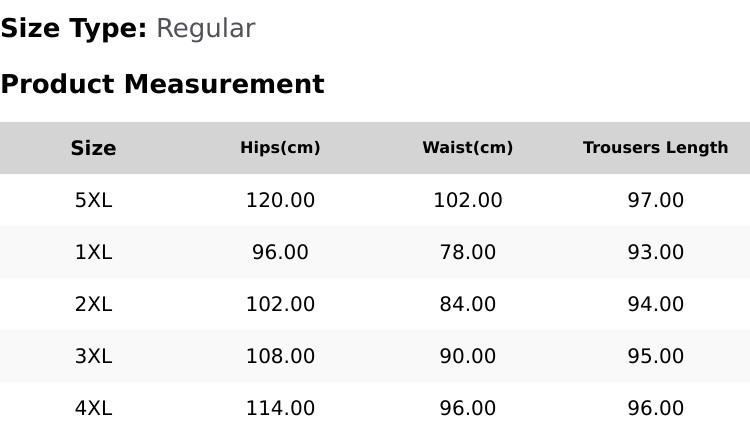750x434 pixels.
Task: Click the 108.00 hips value
Action: pyautogui.click(x=280, y=356)
